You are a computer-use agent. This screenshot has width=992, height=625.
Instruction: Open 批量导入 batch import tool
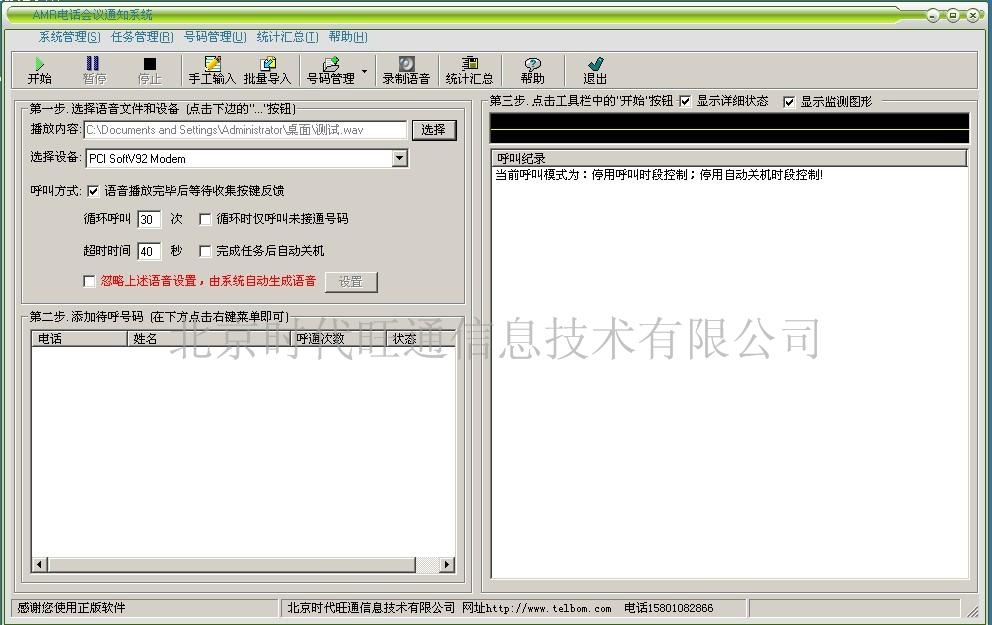[267, 70]
